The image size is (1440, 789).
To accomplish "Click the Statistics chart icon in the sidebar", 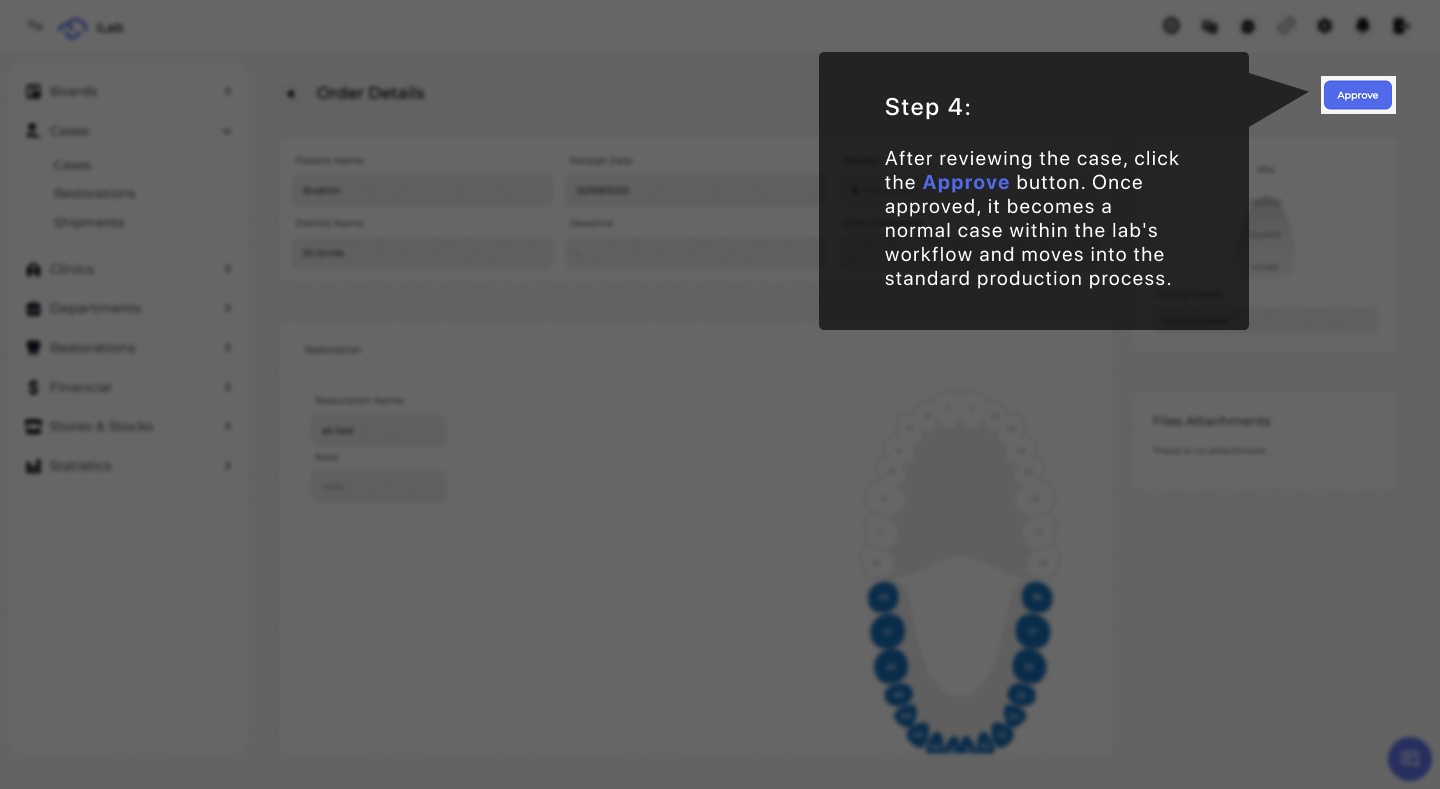I will 33,466.
